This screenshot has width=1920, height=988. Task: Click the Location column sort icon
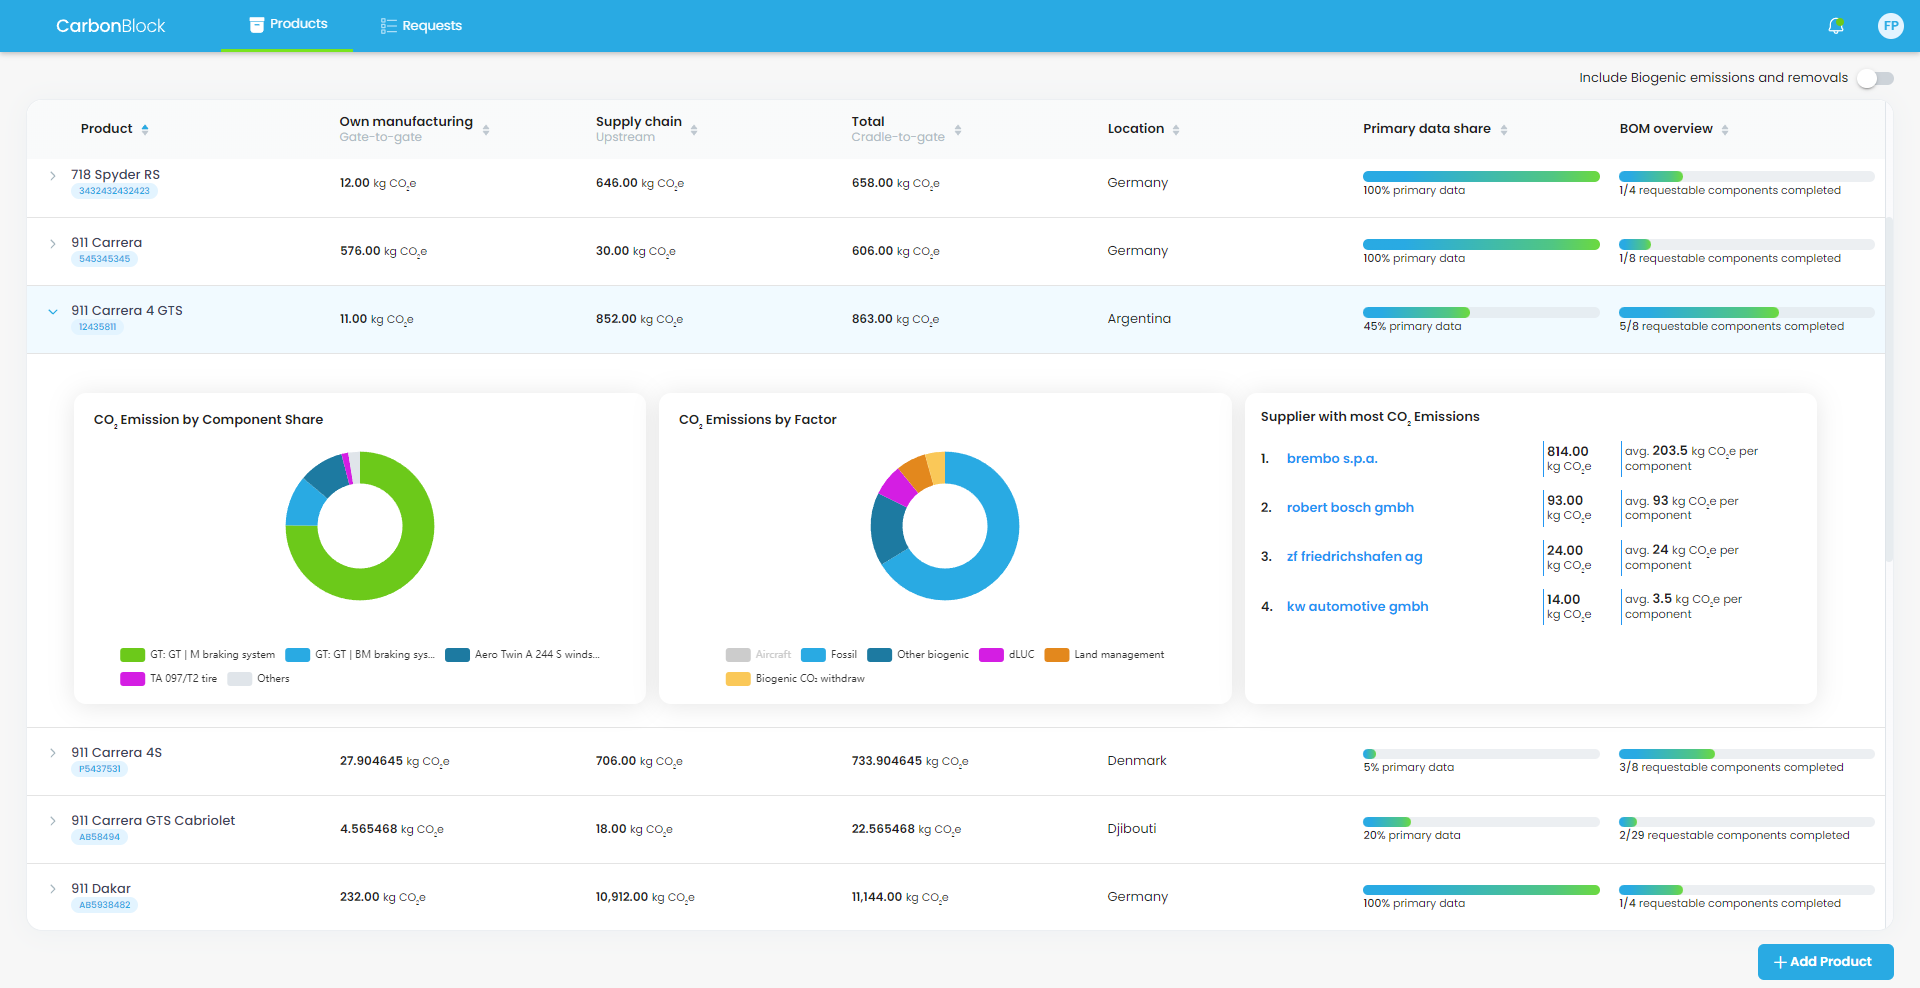pyautogui.click(x=1176, y=130)
